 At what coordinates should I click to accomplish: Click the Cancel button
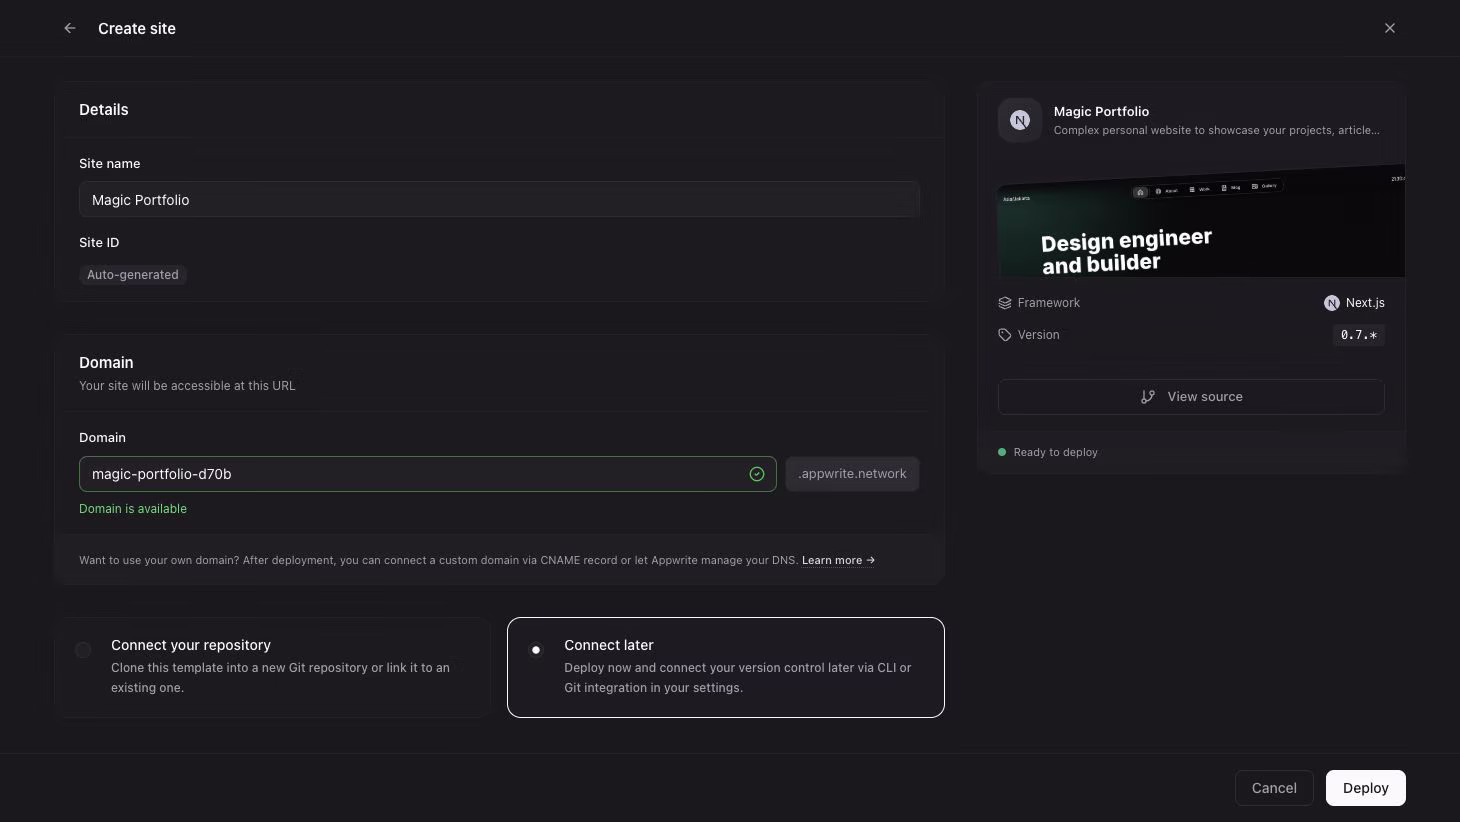click(1274, 788)
